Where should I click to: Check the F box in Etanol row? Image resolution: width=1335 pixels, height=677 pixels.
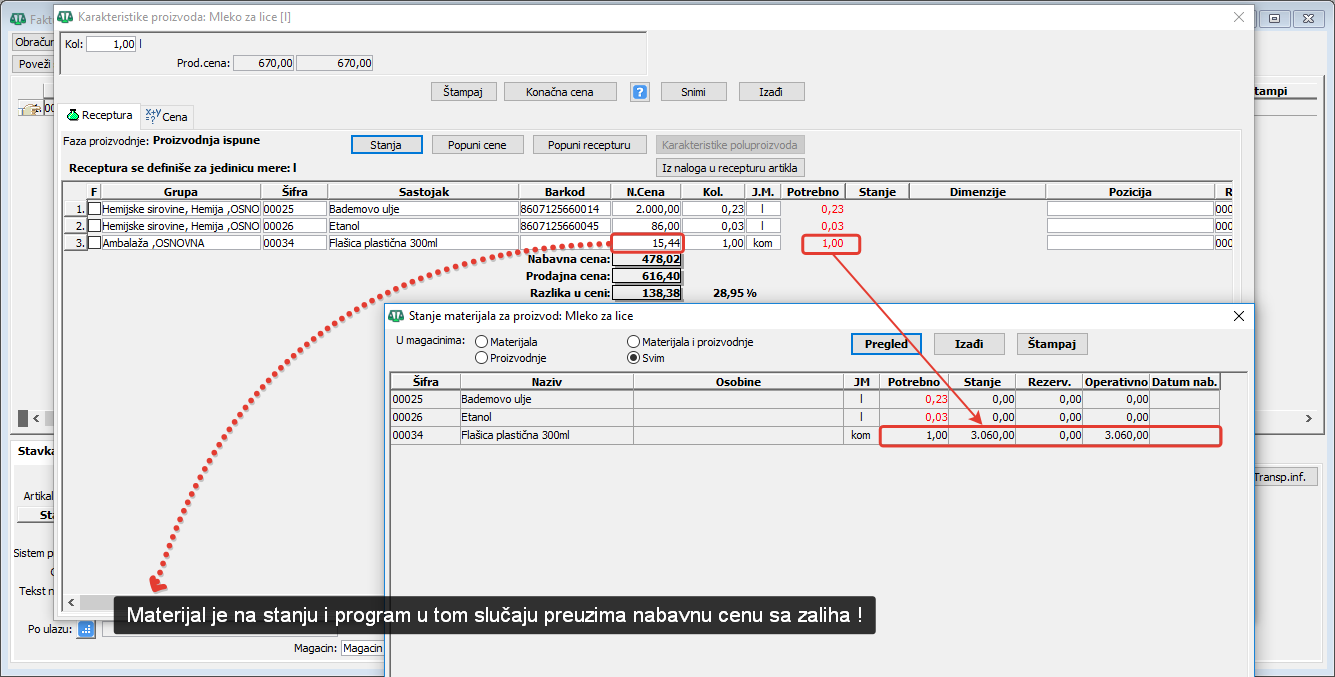pos(95,226)
